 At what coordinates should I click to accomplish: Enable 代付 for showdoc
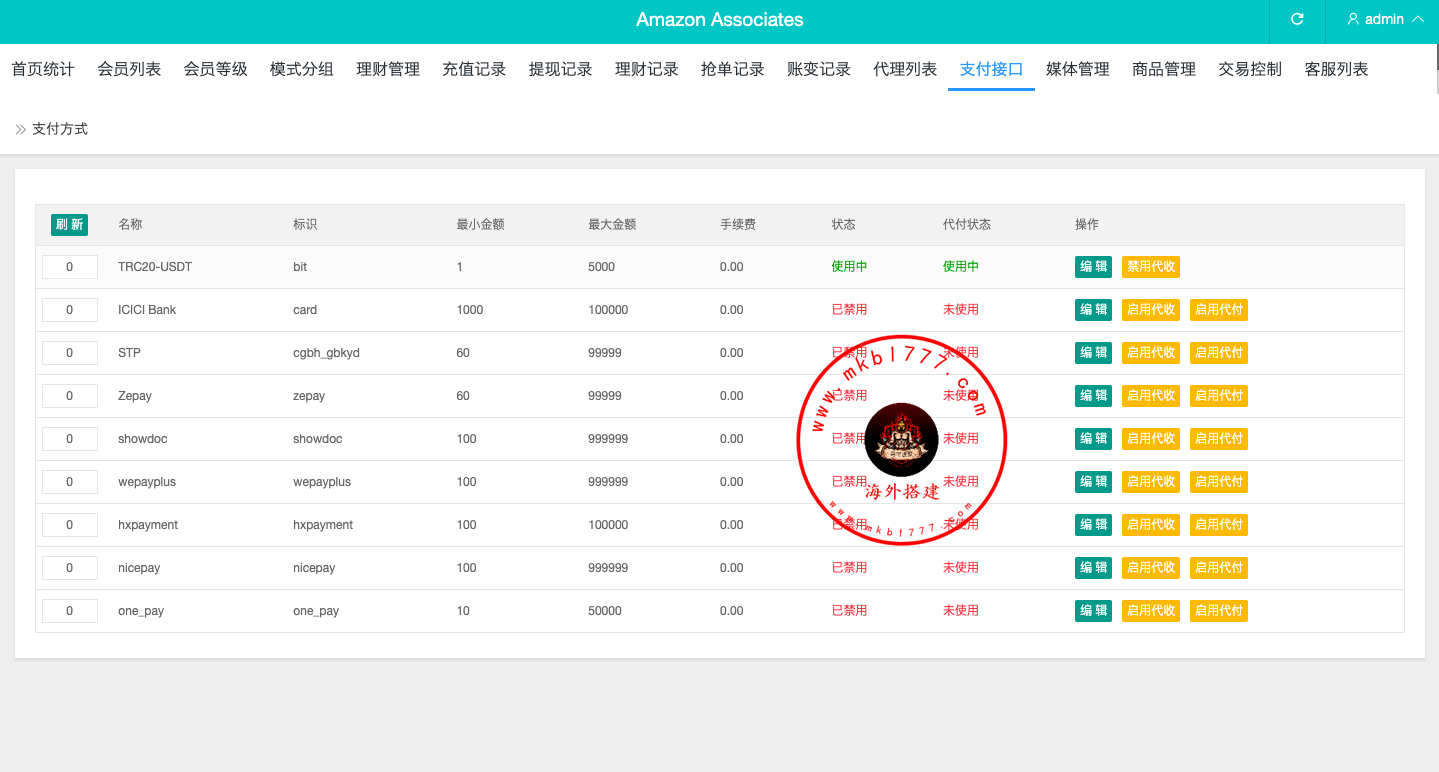[1219, 439]
